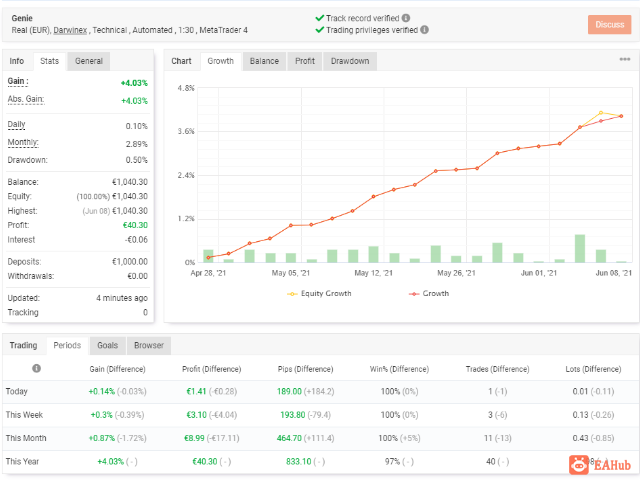Click the green Track record verified checkmark
The image size is (640, 480).
(320, 18)
